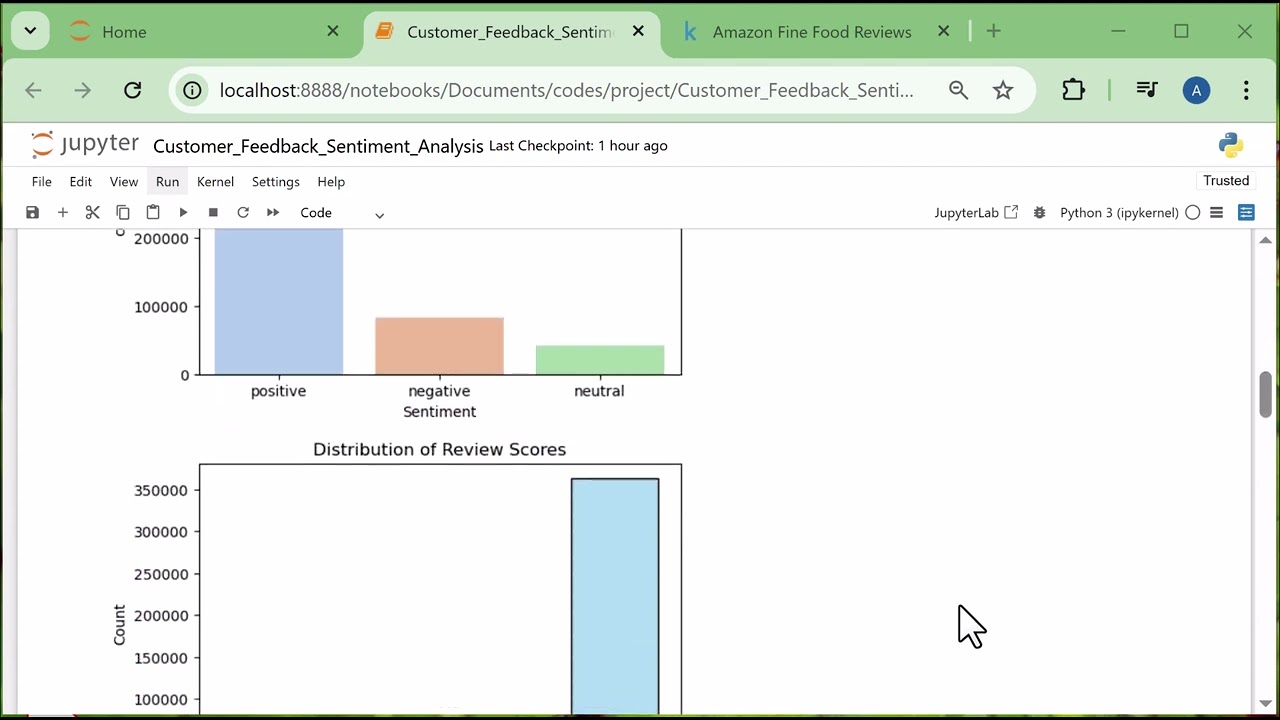Screen dimensions: 1280x720
Task: Open the Kernel menu
Action: click(215, 181)
